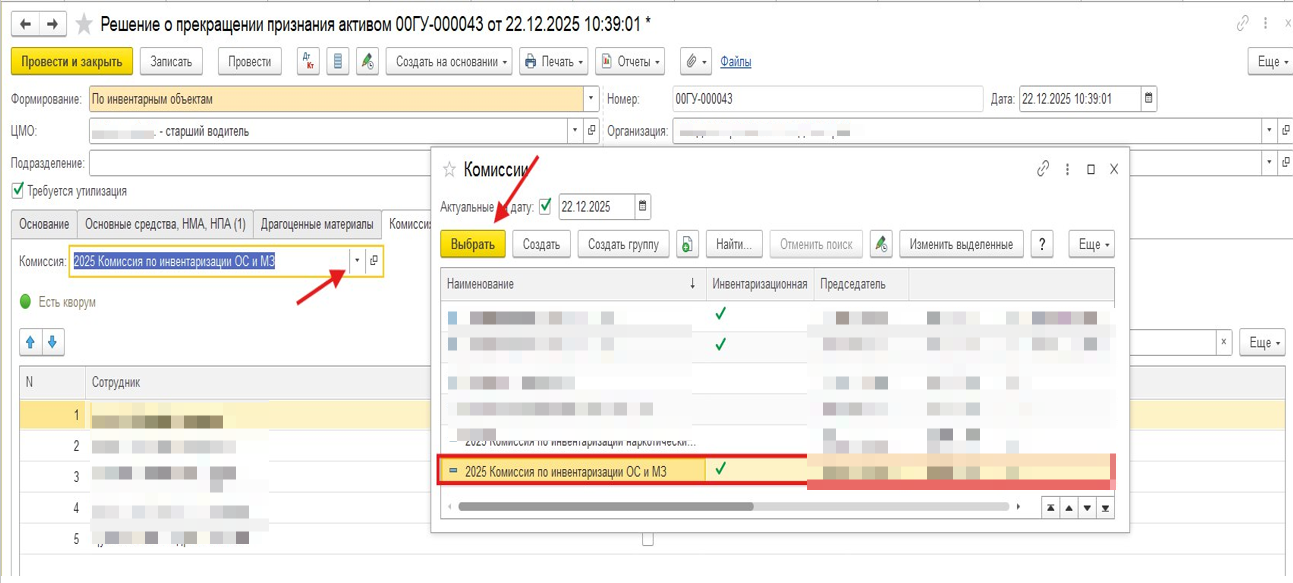Viewport: 1293px width, 583px height.
Task: Switch to the Основание tab
Action: [44, 224]
